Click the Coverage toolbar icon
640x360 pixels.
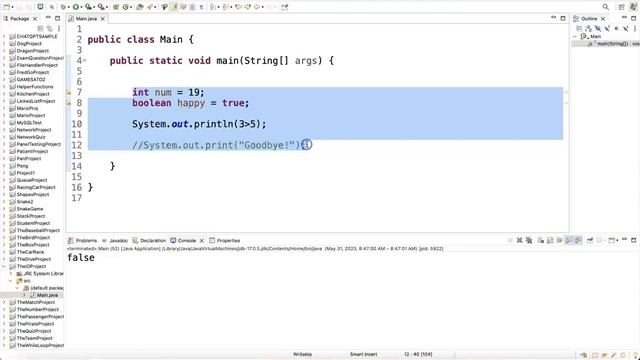(88, 7)
